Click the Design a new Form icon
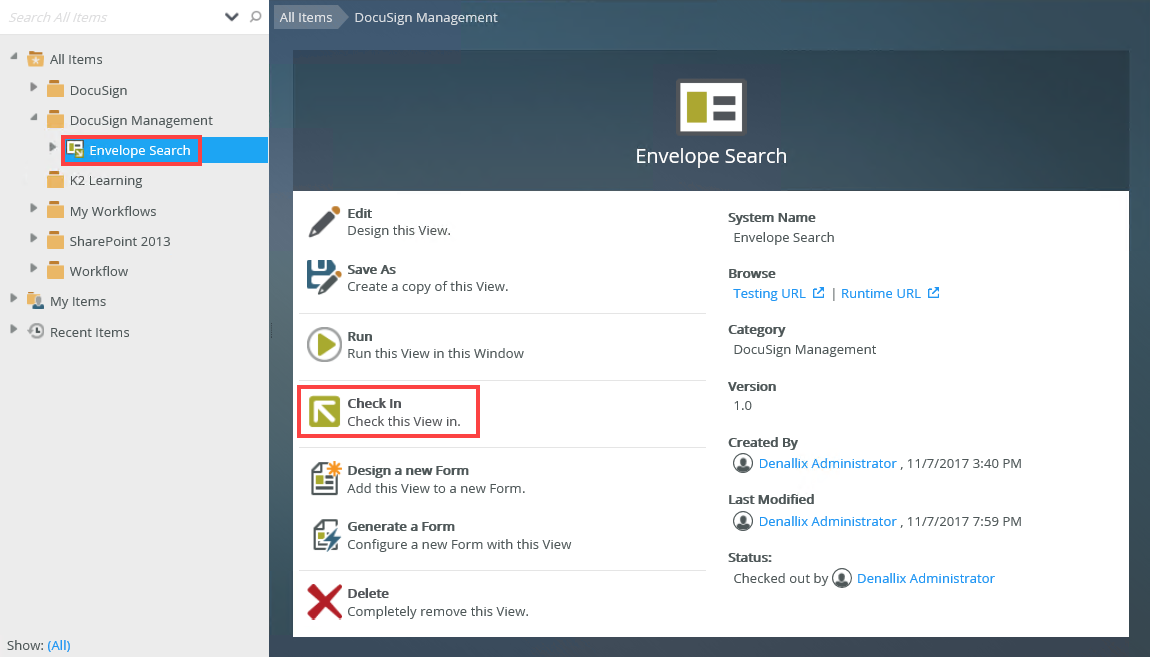1150x657 pixels. pos(325,478)
